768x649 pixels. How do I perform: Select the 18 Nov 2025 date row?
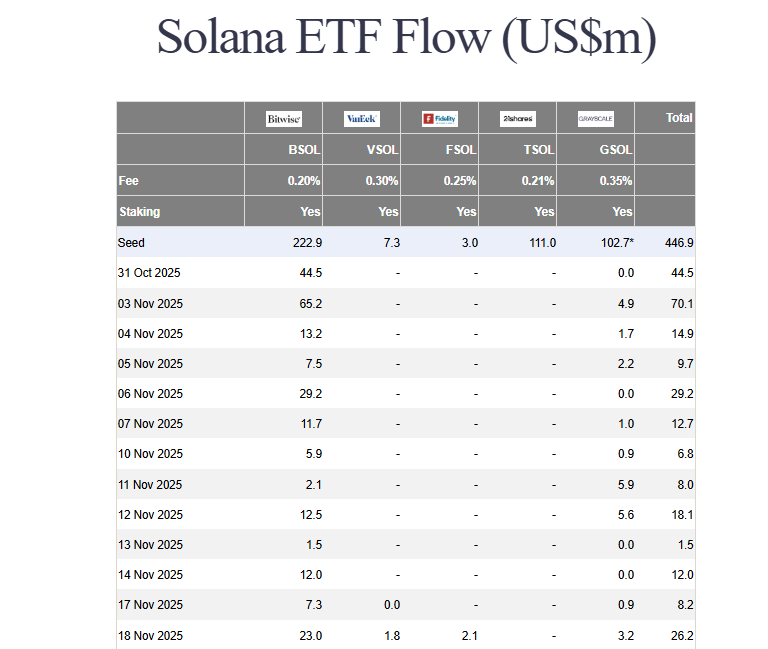coord(150,635)
